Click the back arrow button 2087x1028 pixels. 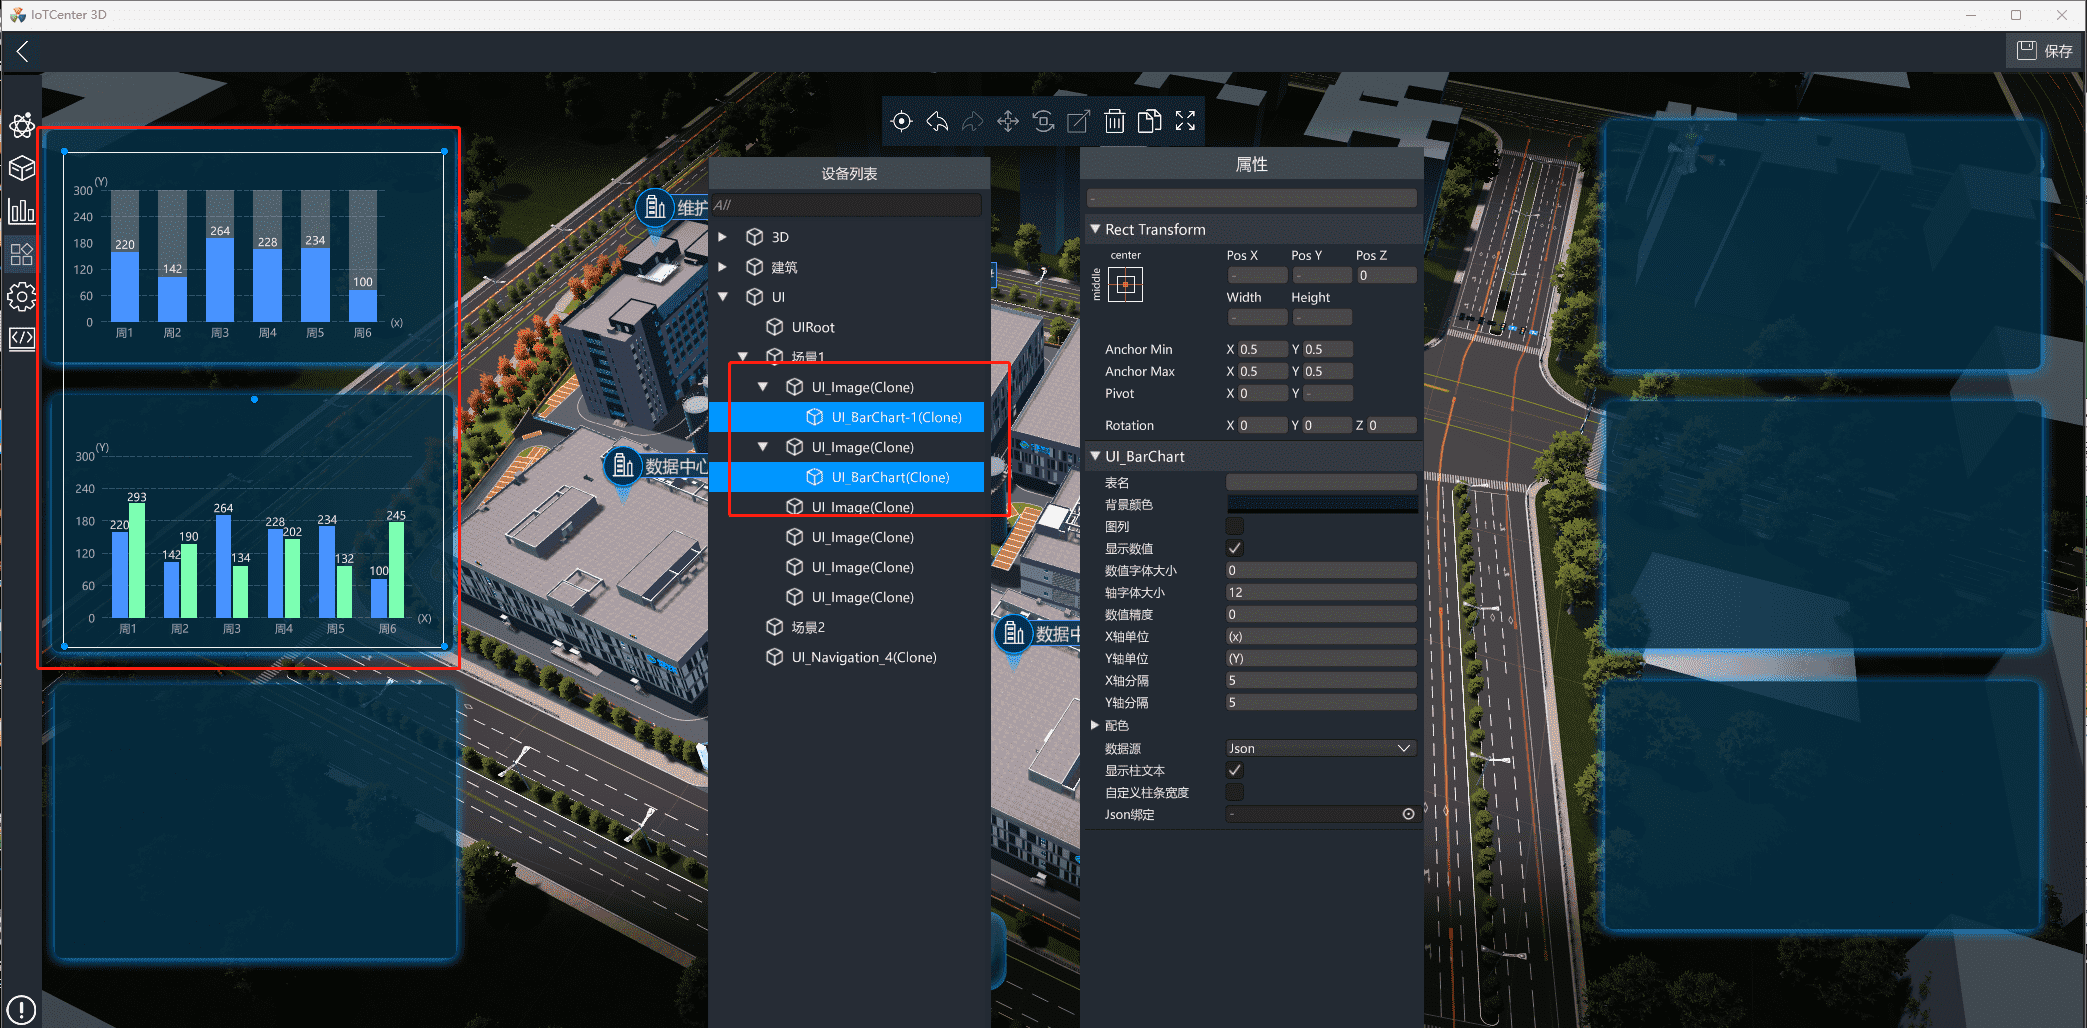pyautogui.click(x=22, y=51)
